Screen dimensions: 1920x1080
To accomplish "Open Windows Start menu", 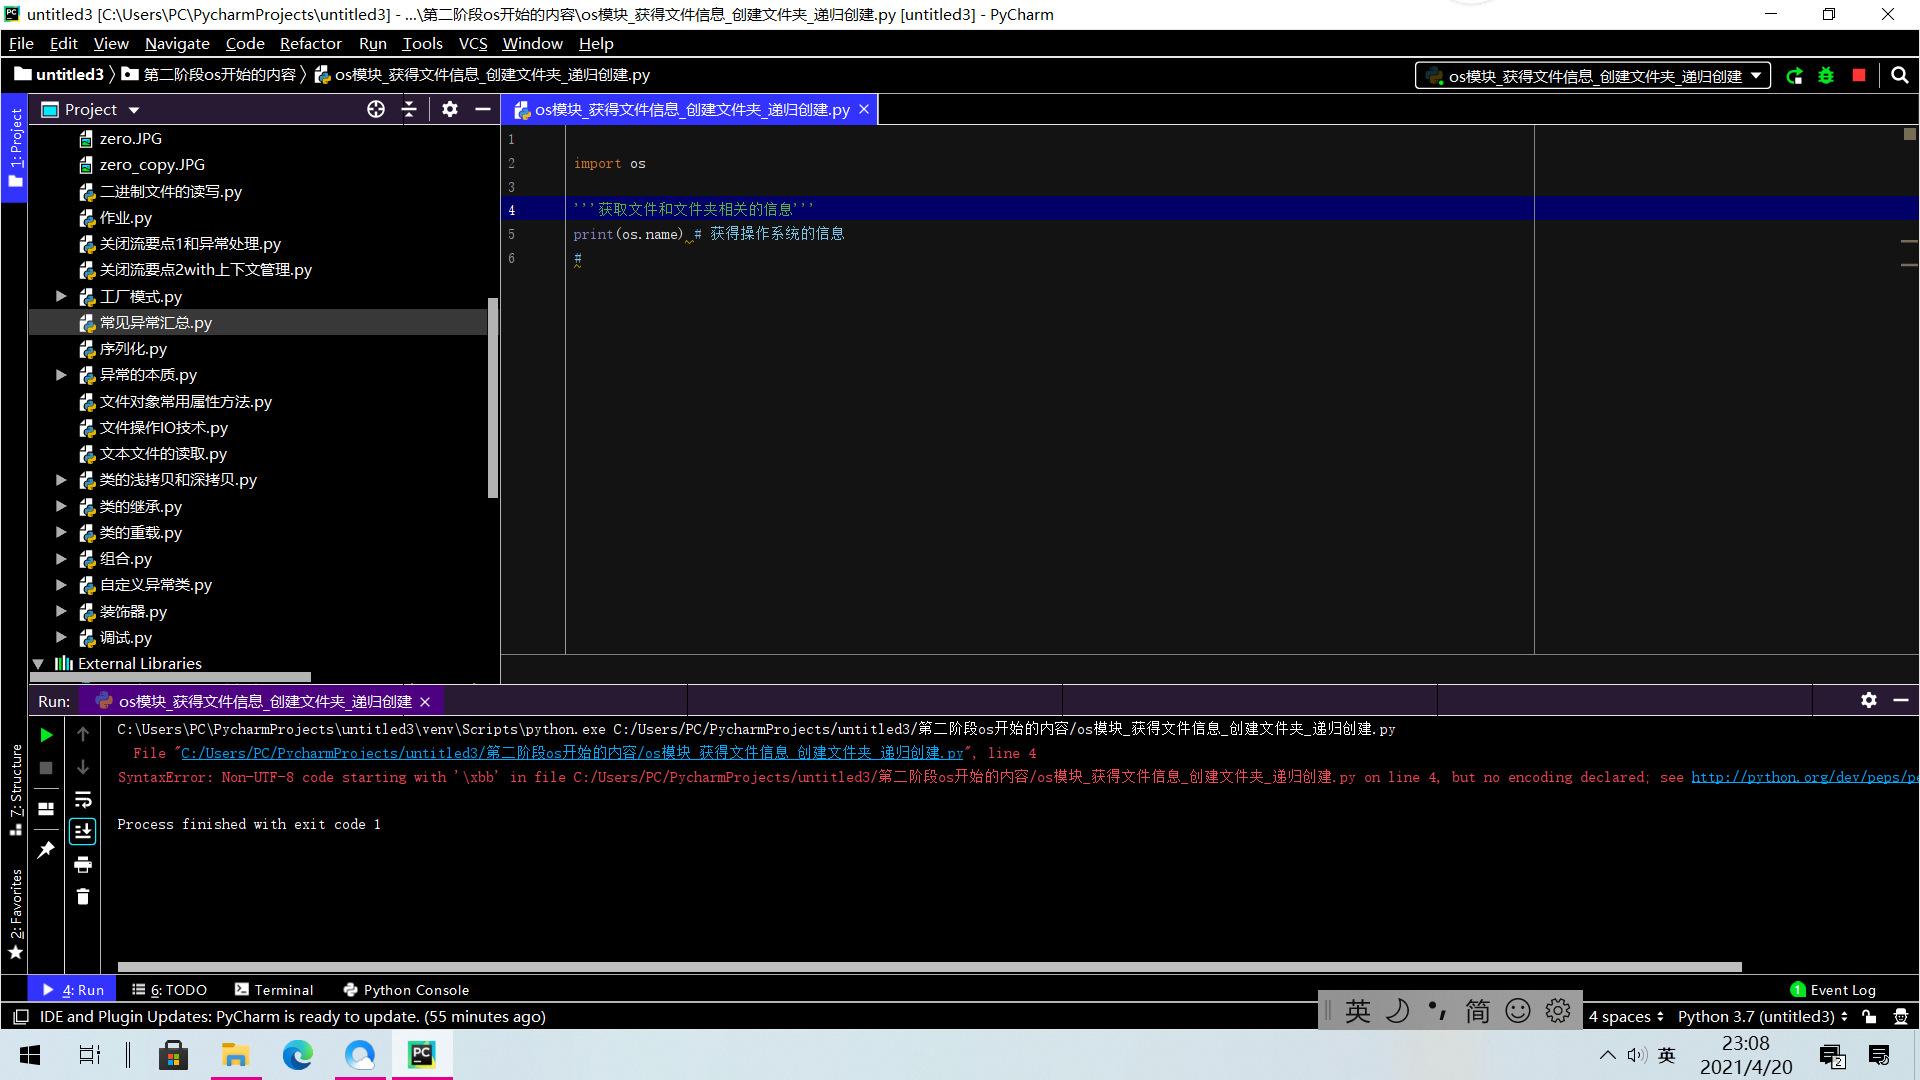I will 30,1054.
